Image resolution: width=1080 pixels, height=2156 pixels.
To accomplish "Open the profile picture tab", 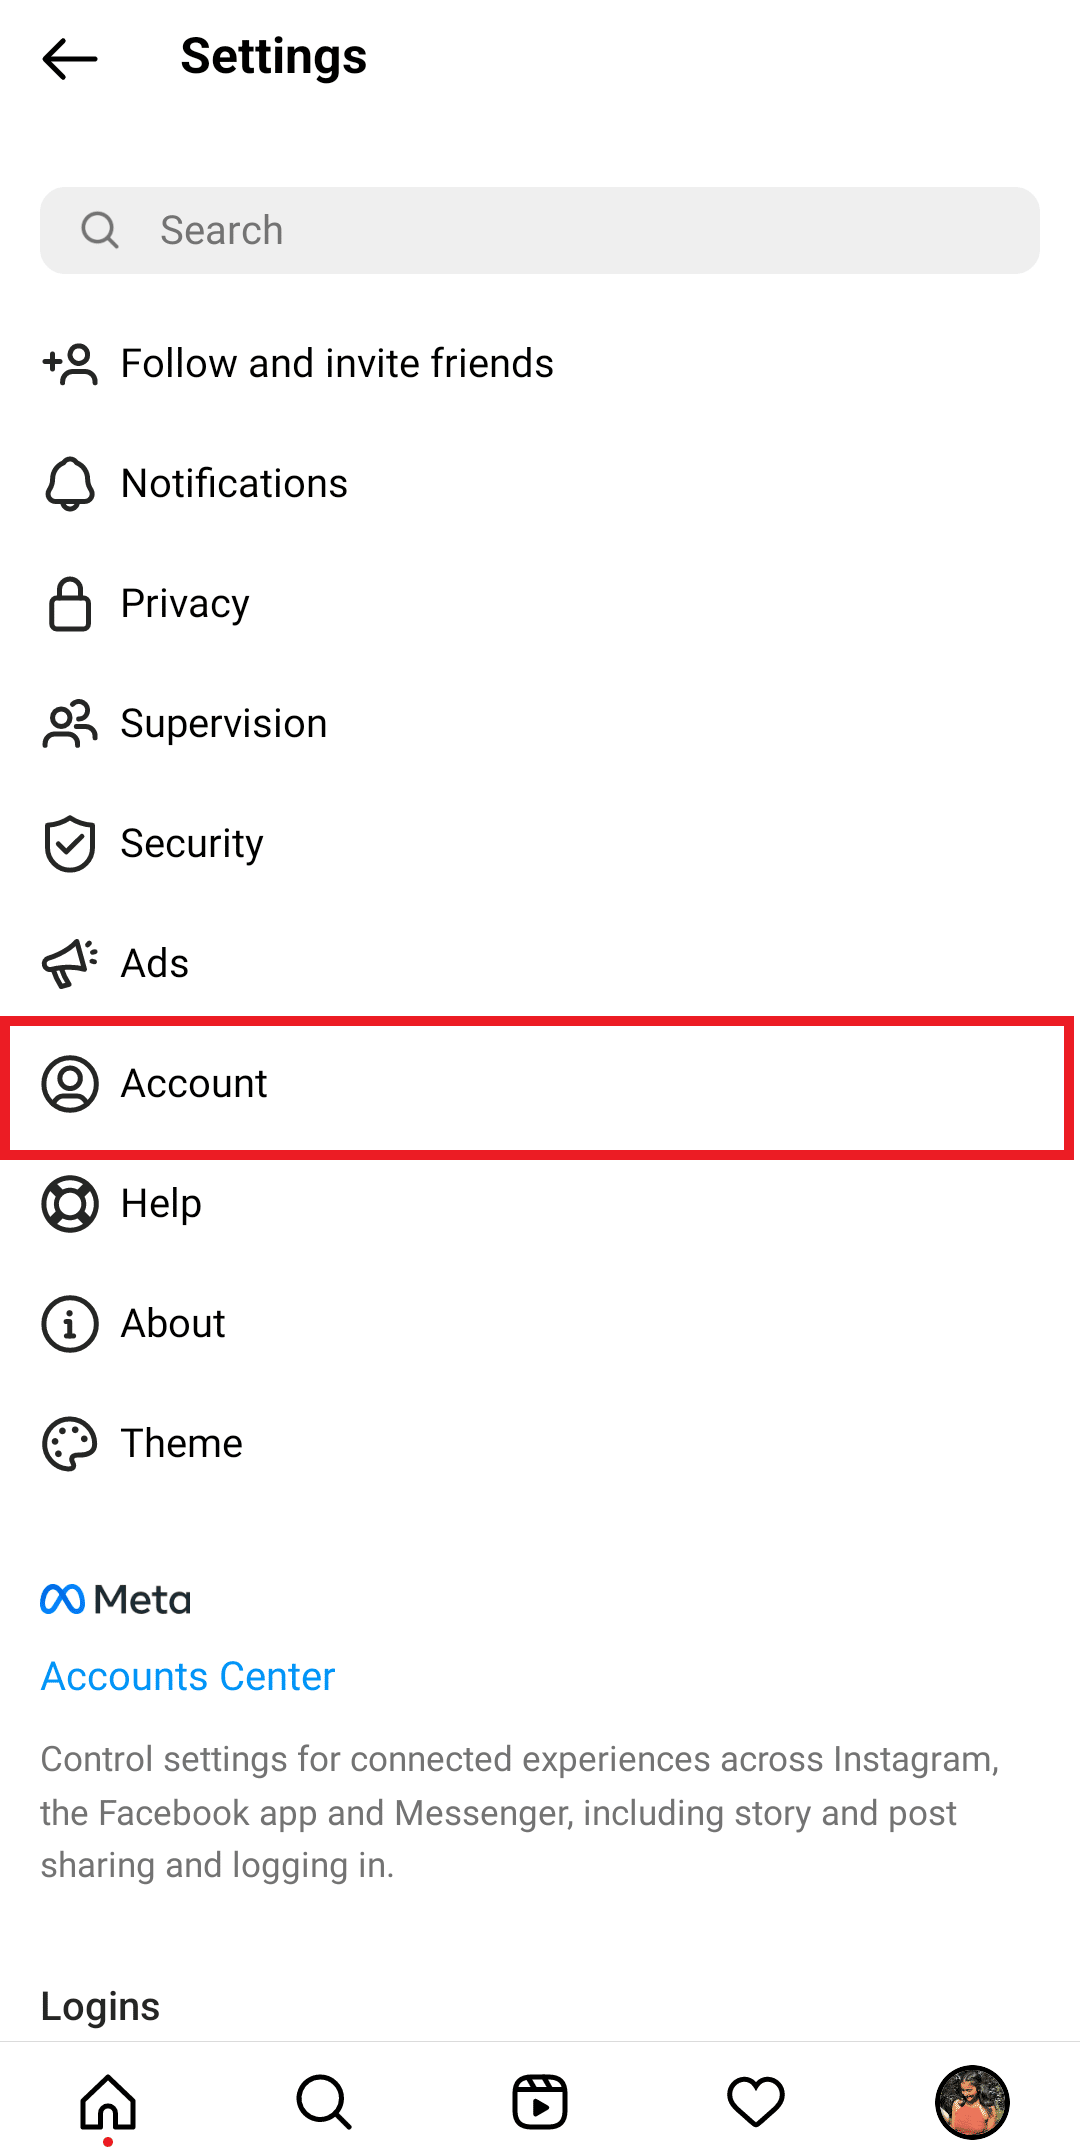I will 972,2102.
